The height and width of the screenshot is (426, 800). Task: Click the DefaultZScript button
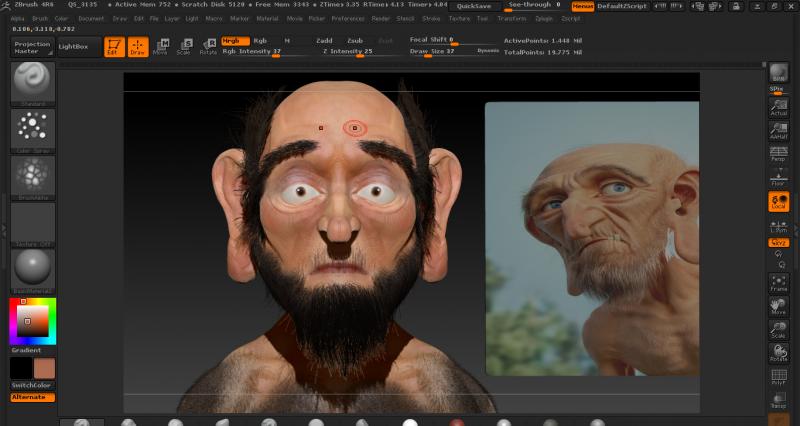tap(622, 7)
